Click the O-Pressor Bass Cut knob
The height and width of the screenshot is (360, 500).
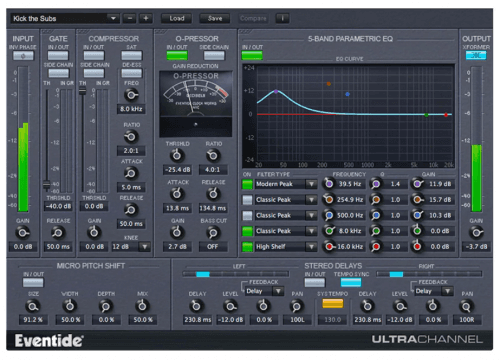[x=213, y=232]
